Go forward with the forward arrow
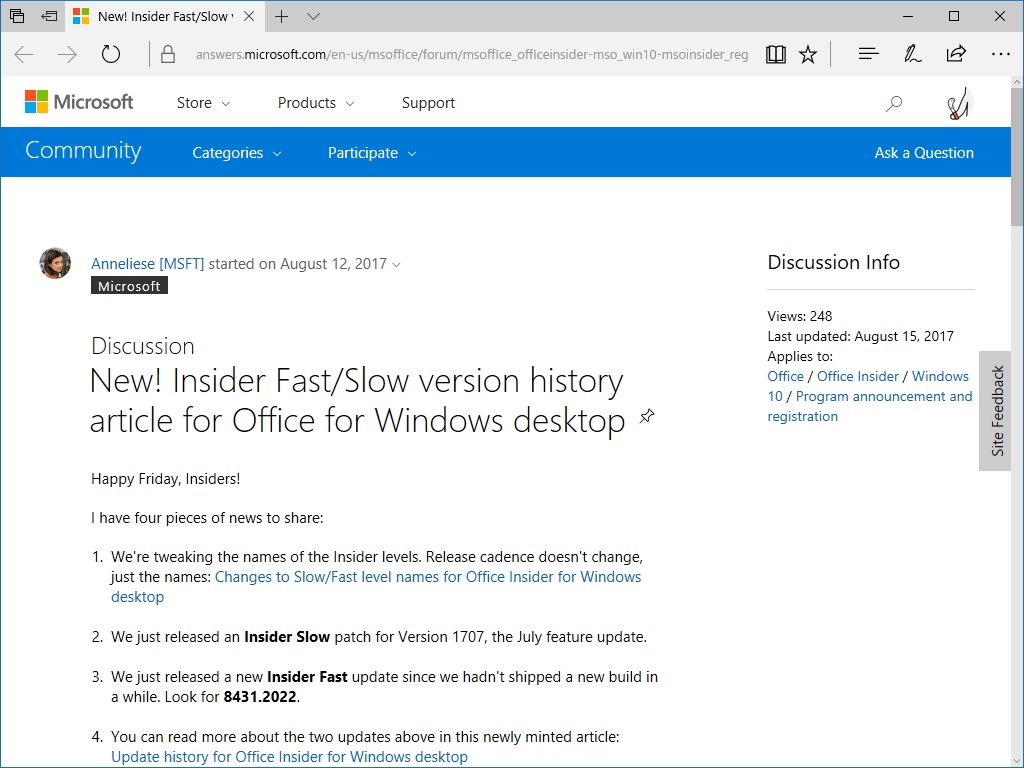Viewport: 1024px width, 768px height. 67,54
